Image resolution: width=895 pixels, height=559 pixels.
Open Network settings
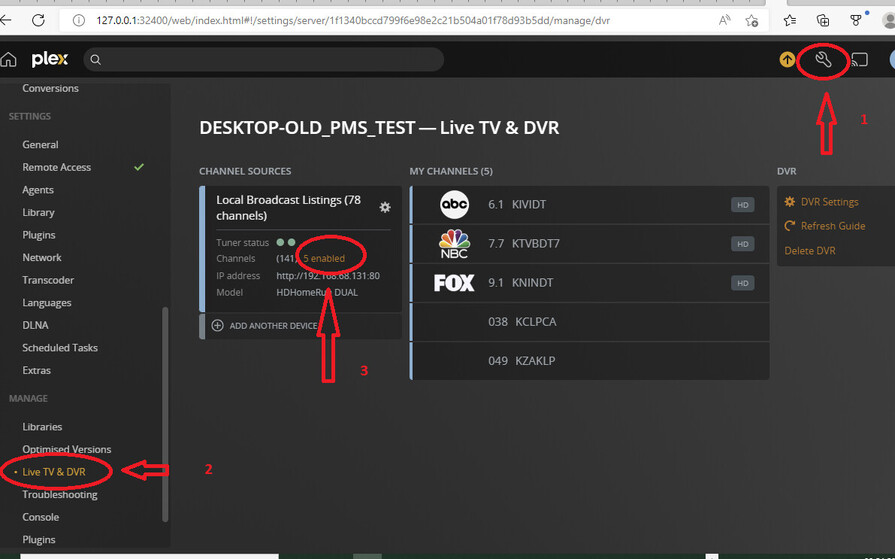[x=42, y=258]
